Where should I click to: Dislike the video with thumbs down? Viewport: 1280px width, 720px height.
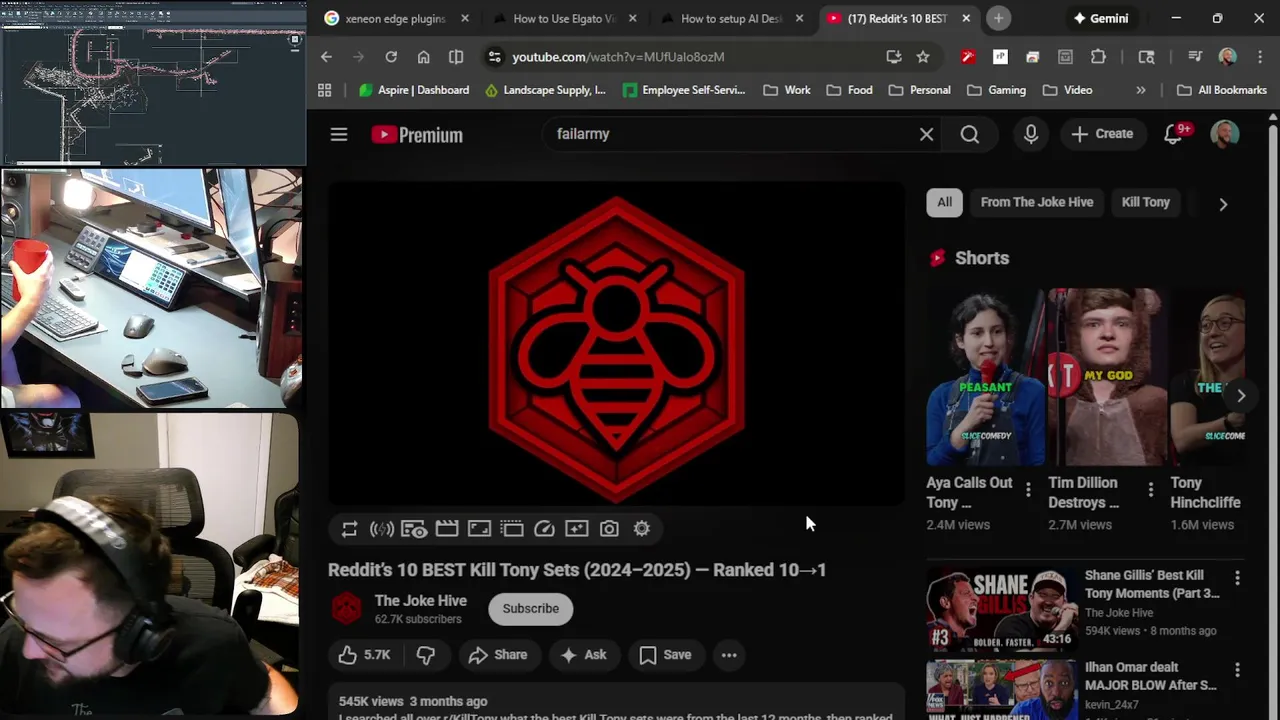click(x=426, y=655)
